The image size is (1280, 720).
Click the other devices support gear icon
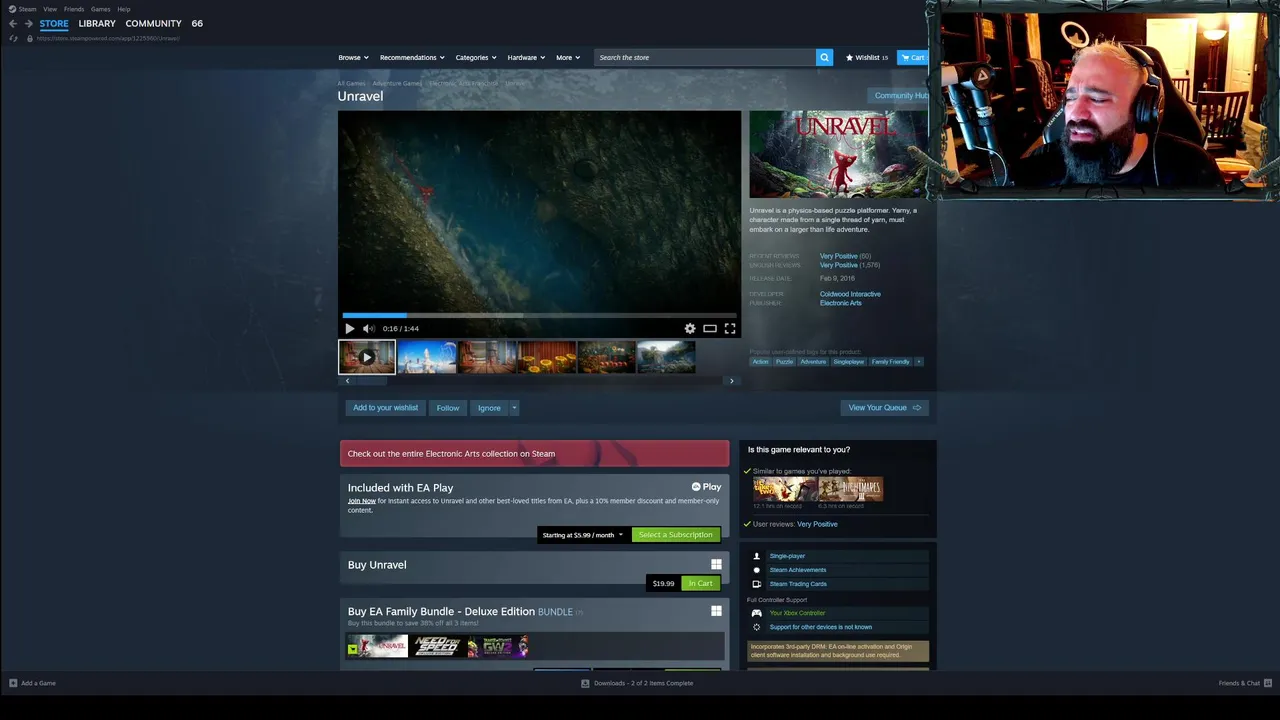[x=756, y=627]
